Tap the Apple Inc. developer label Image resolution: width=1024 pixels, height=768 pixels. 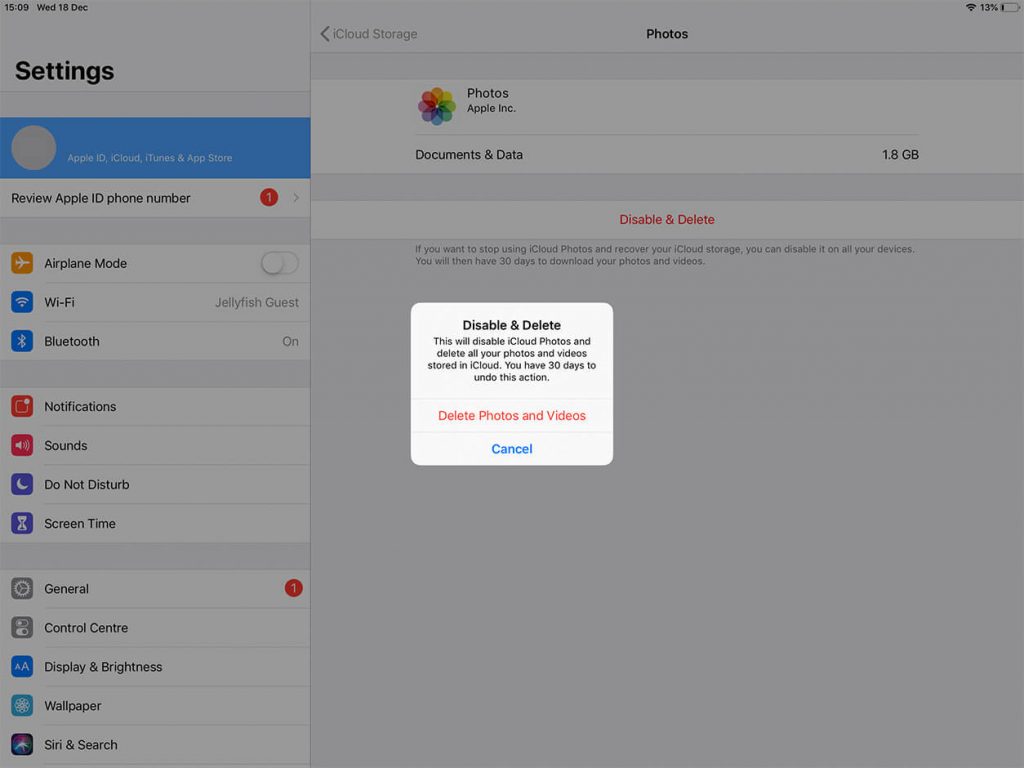click(491, 108)
